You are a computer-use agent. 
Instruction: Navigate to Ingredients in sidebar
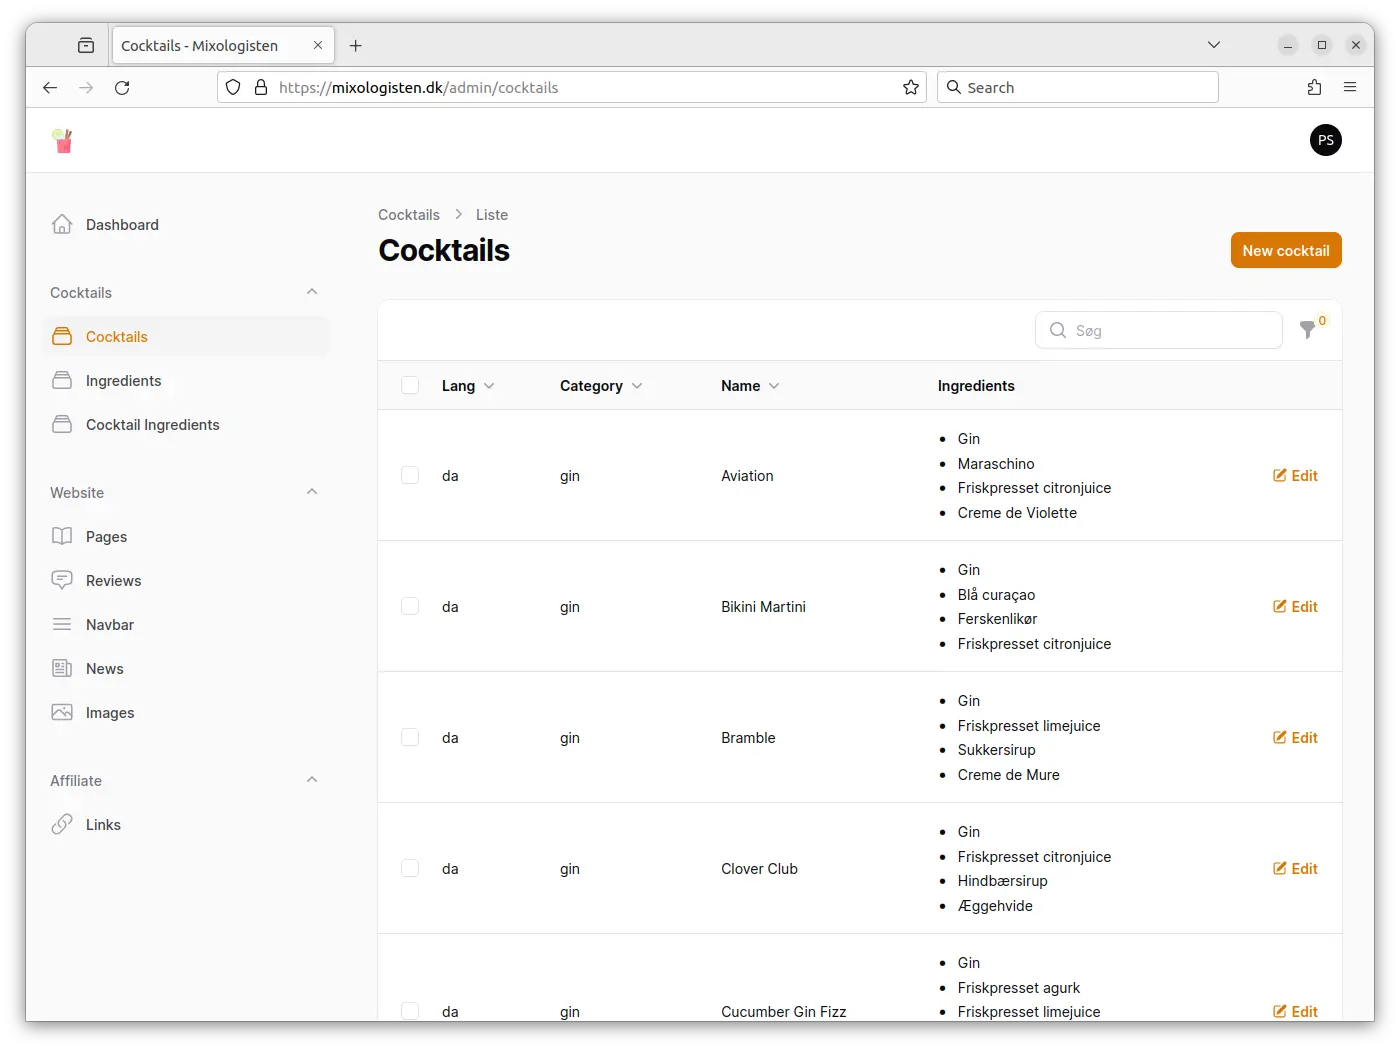[123, 381]
